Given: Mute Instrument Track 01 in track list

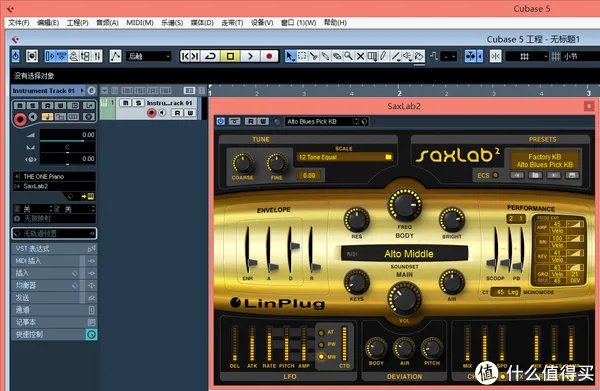Looking at the screenshot, I should (x=125, y=103).
